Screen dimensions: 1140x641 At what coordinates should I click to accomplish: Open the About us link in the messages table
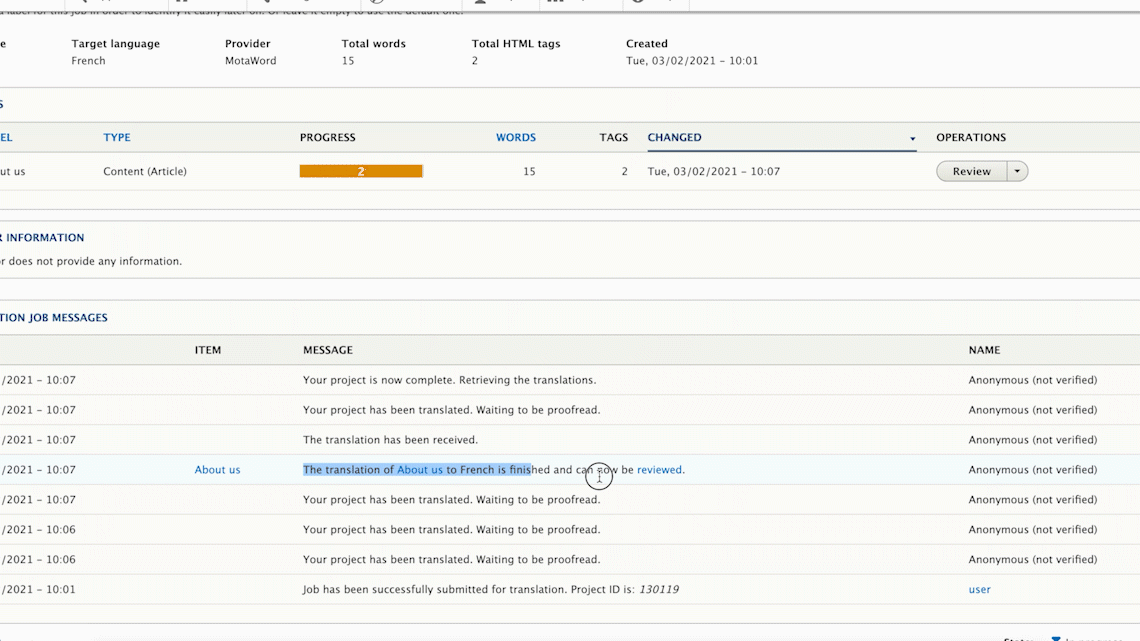click(217, 469)
